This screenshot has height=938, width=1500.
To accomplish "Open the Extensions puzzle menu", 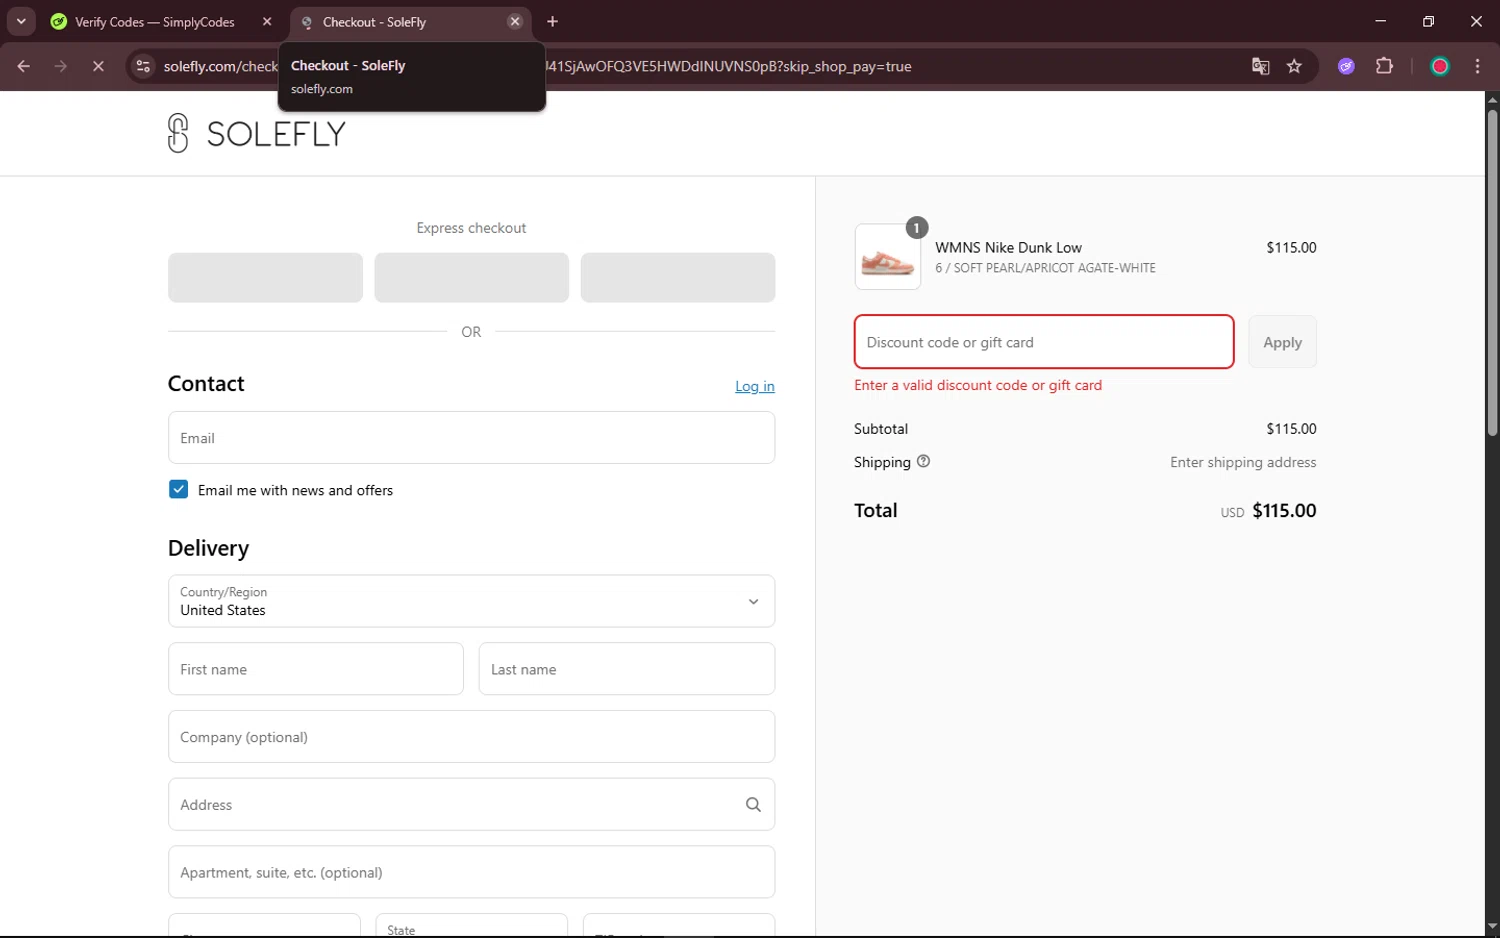I will coord(1384,66).
